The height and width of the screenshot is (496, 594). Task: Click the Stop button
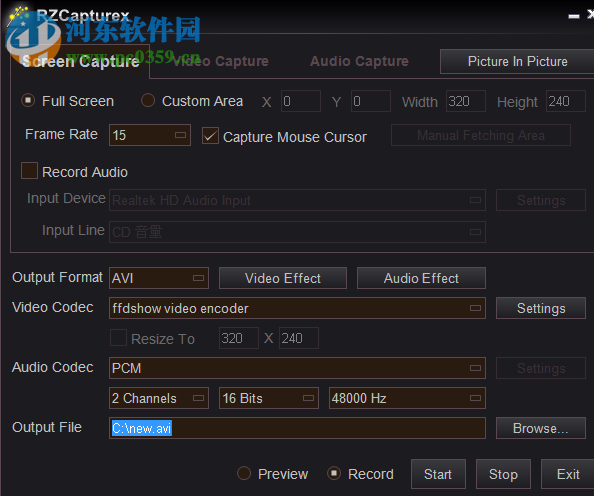click(503, 474)
